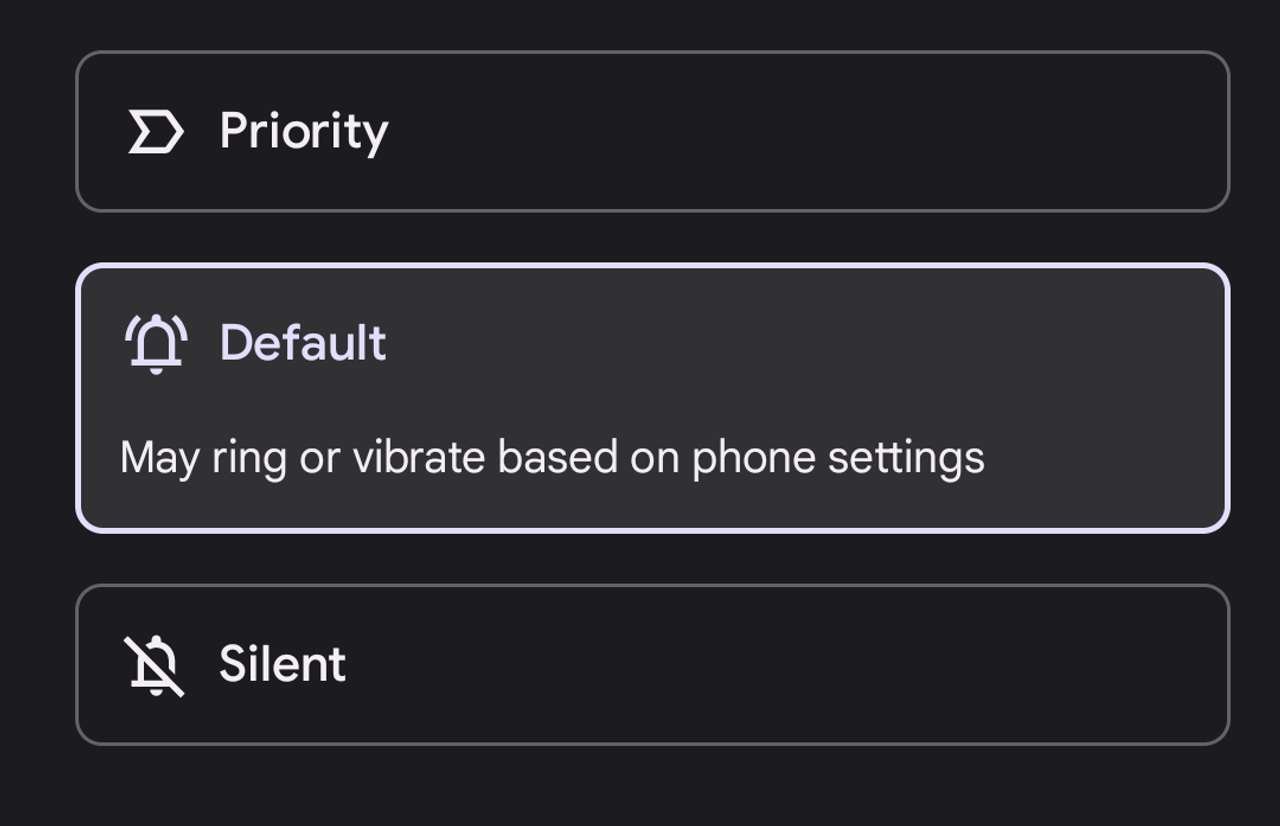Keep Default by tapping its bell icon
Screen dimensions: 1280x826
156,343
